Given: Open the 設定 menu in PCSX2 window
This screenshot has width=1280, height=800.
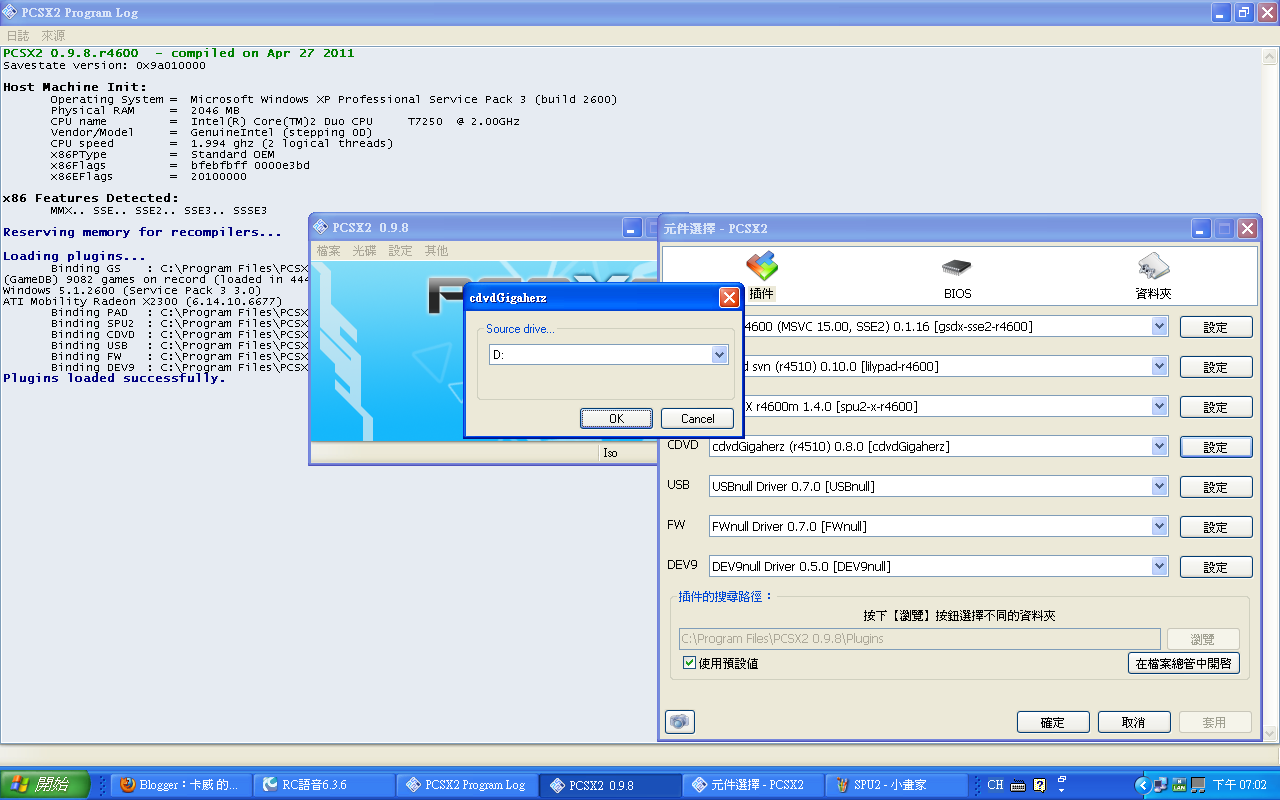Looking at the screenshot, I should click(x=400, y=251).
